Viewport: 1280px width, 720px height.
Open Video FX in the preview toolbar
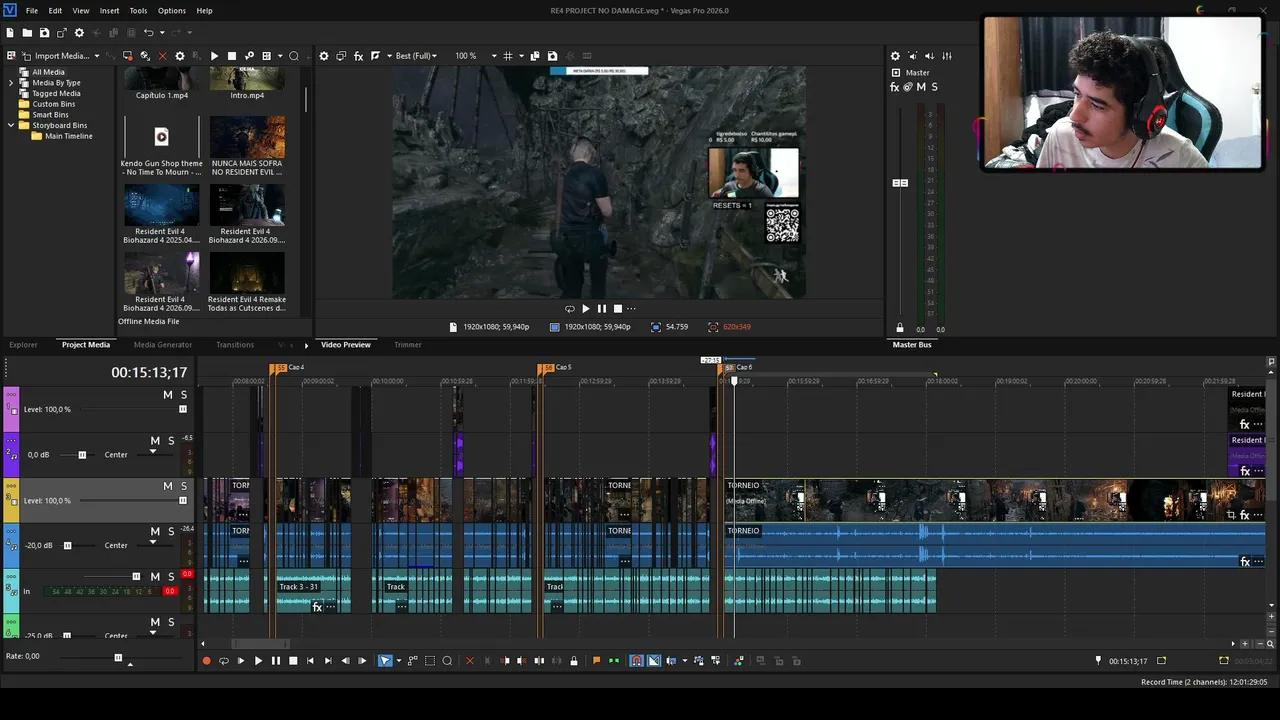tap(358, 56)
